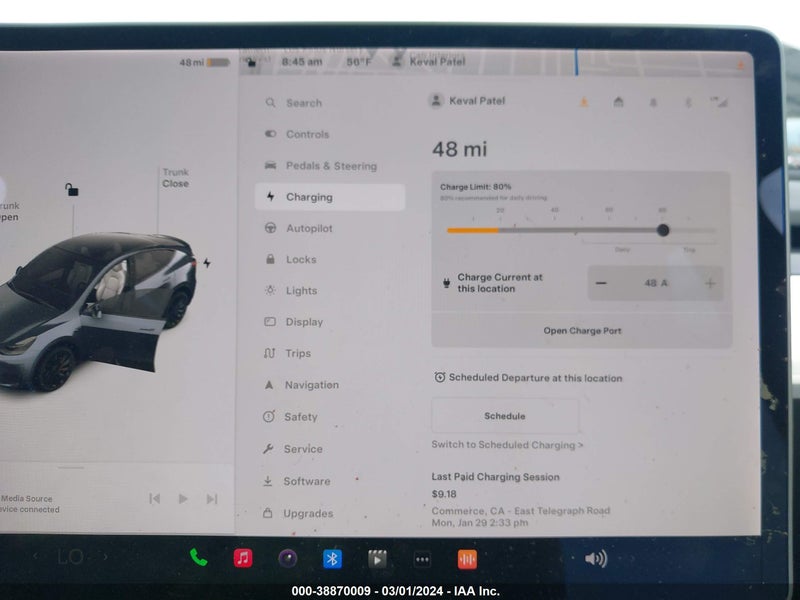Image resolution: width=800 pixels, height=600 pixels.
Task: Open the phone app icon
Action: point(198,558)
